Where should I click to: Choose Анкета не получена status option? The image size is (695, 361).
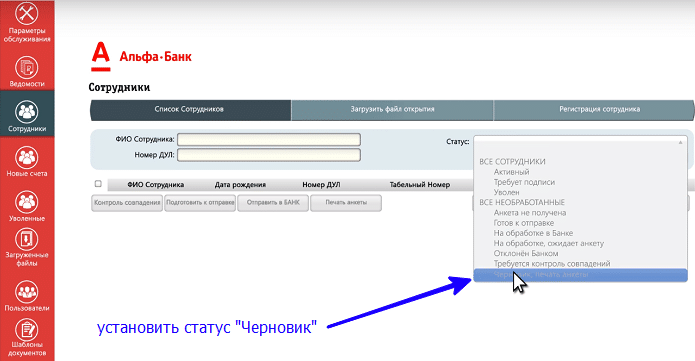coord(530,213)
